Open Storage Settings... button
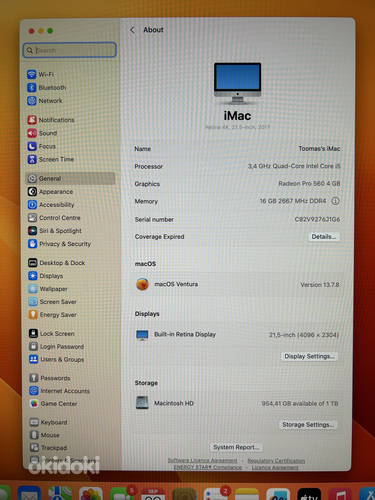 (308, 424)
